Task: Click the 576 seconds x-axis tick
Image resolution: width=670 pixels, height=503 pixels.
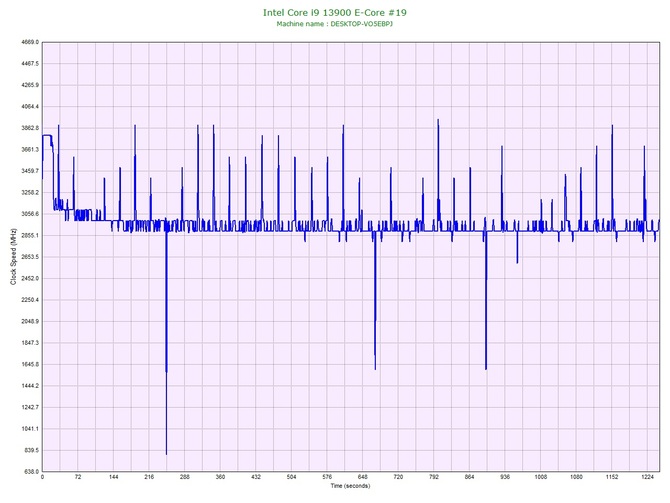Action: [x=327, y=477]
